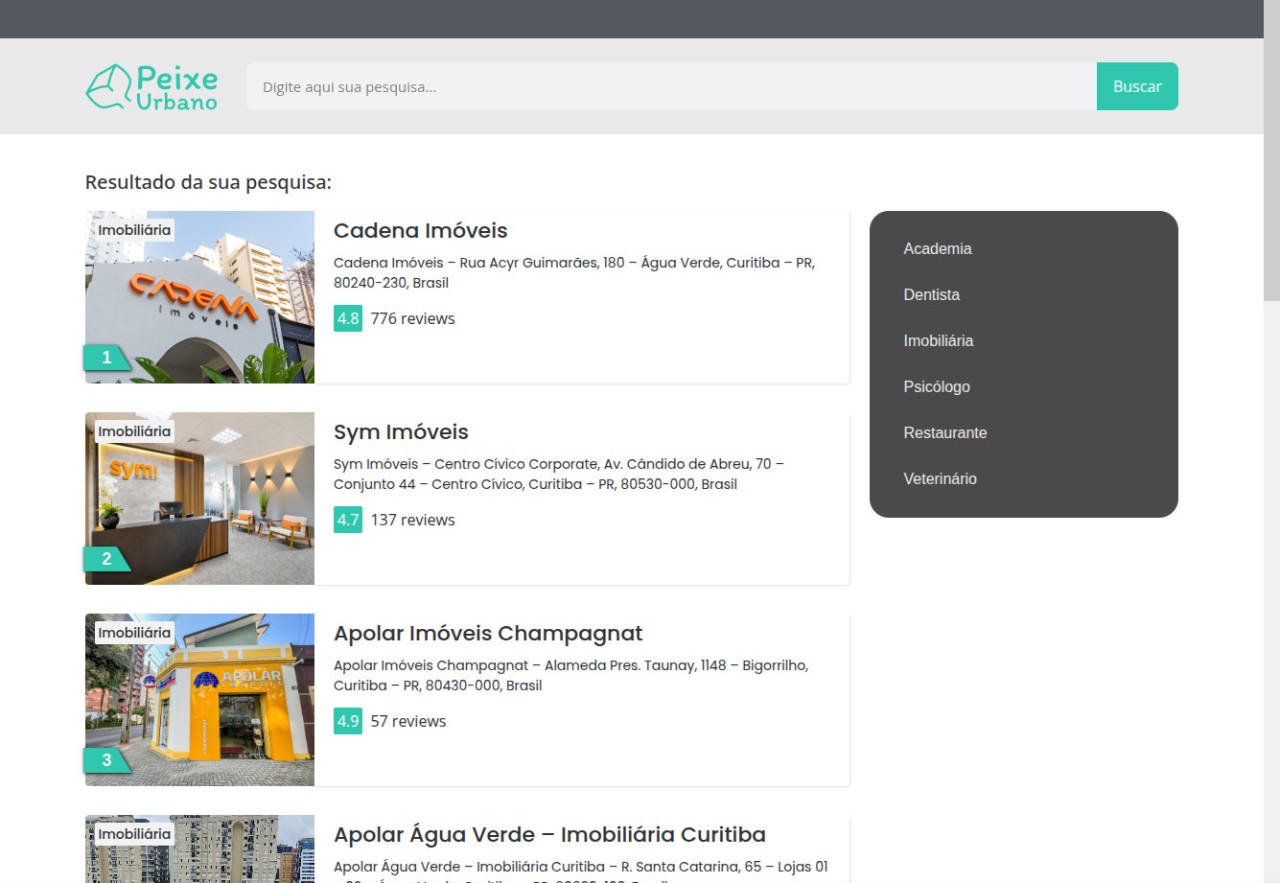Viewport: 1280px width, 883px height.
Task: Open the Sym Imóveis listing title
Action: 400,432
